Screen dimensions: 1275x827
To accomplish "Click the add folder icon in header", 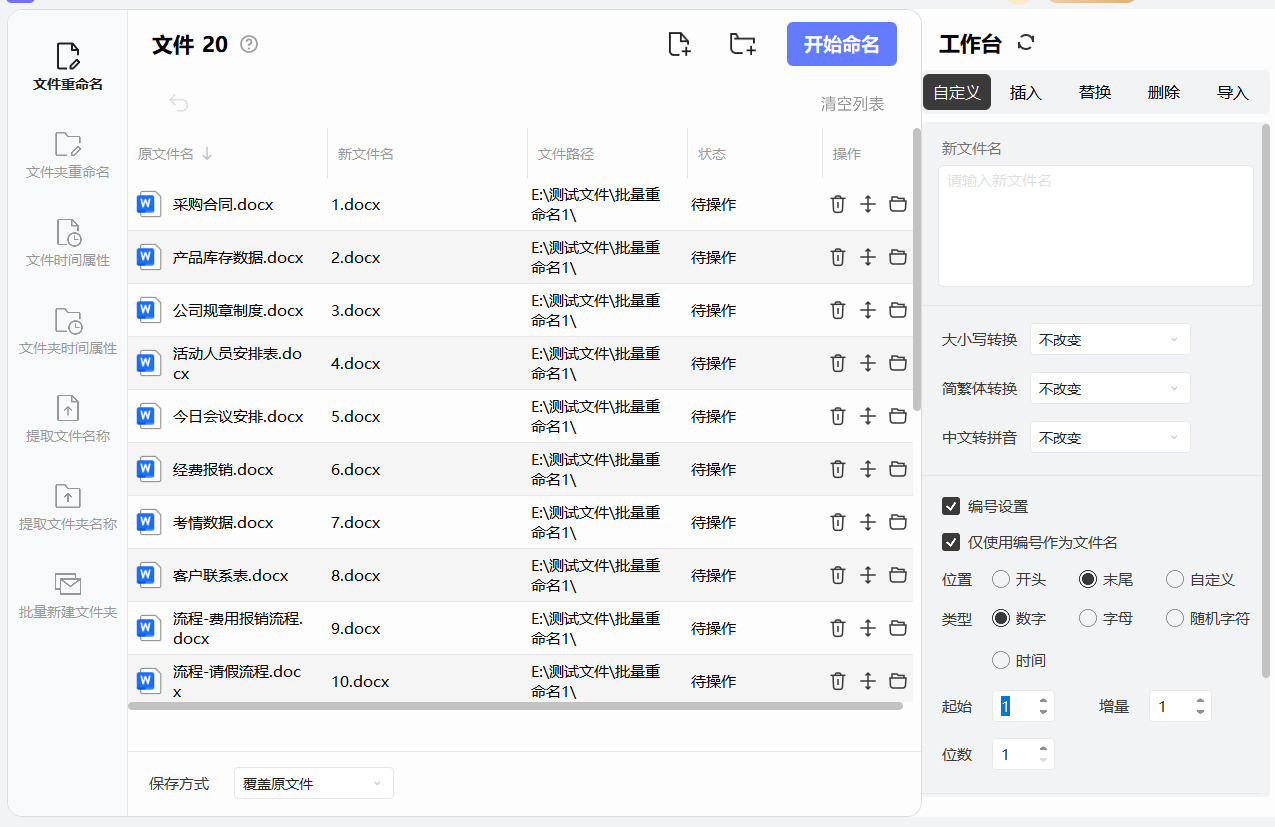I will [x=742, y=44].
